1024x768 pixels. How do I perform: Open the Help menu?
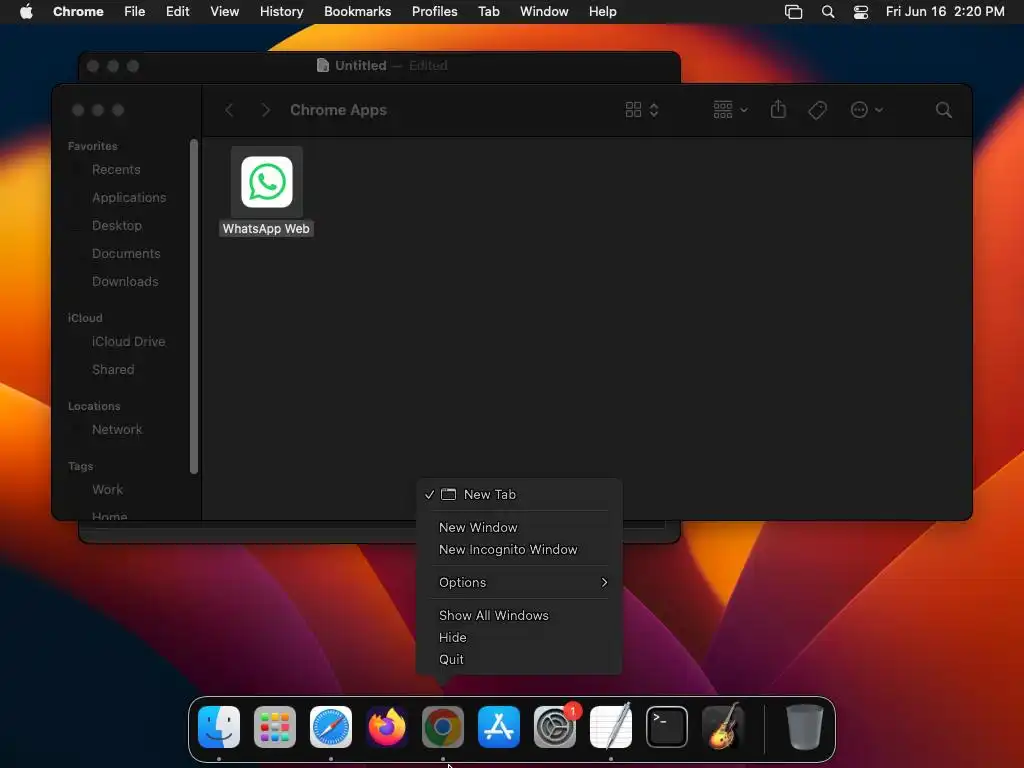[x=602, y=12]
